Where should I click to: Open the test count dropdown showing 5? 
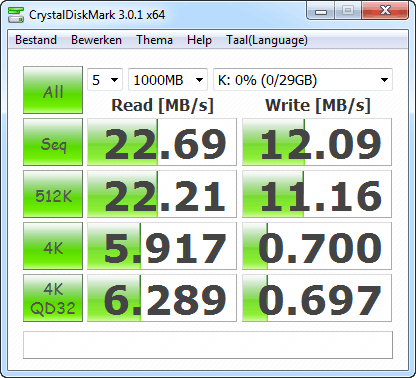(x=105, y=80)
